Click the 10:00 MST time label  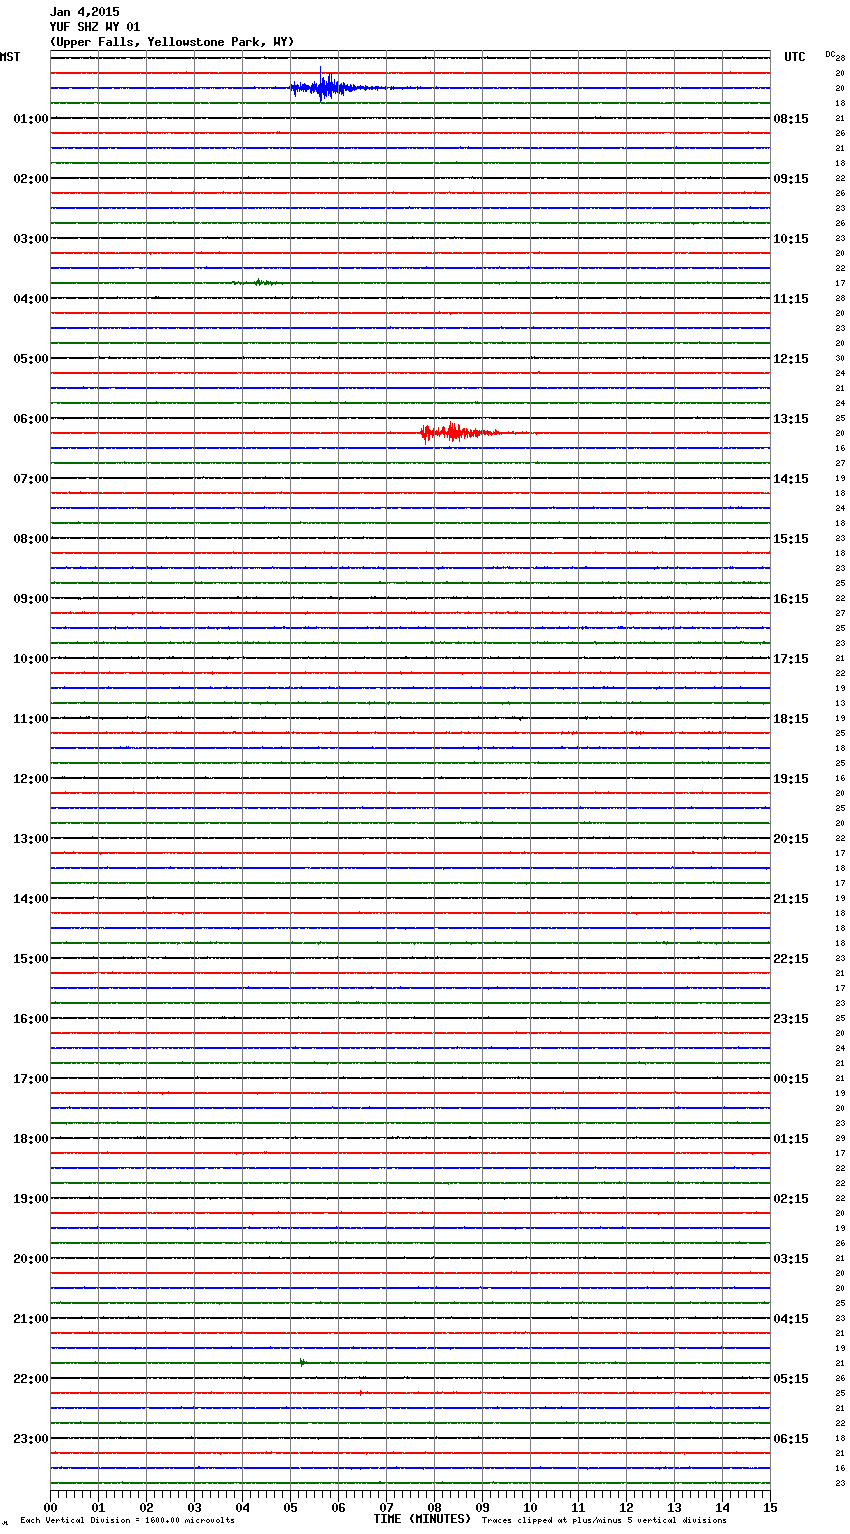[x=31, y=659]
